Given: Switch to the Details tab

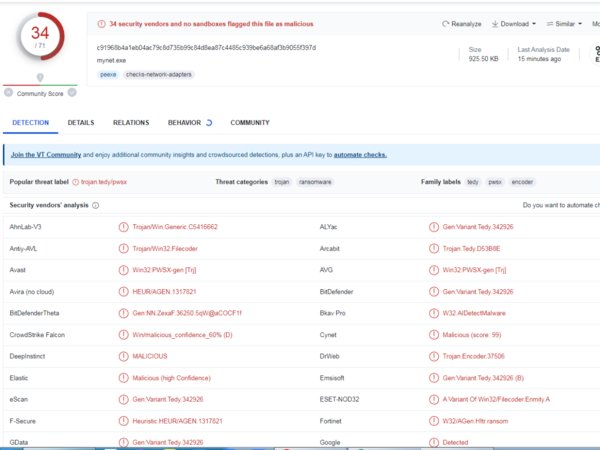Looking at the screenshot, I should [81, 123].
